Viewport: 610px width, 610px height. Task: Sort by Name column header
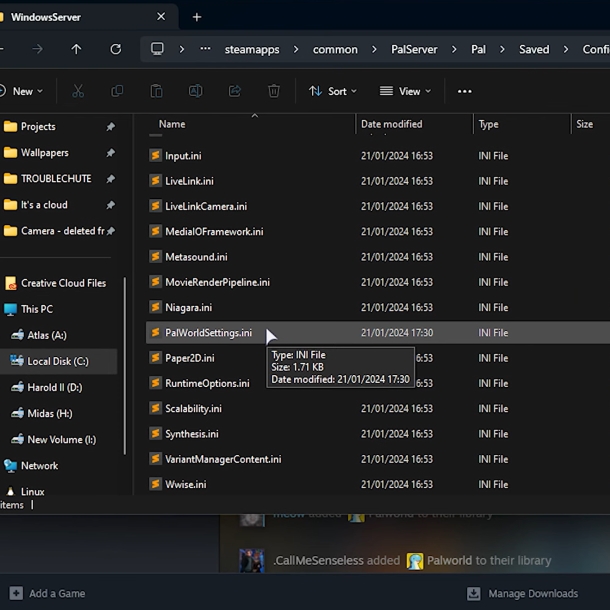pos(172,124)
